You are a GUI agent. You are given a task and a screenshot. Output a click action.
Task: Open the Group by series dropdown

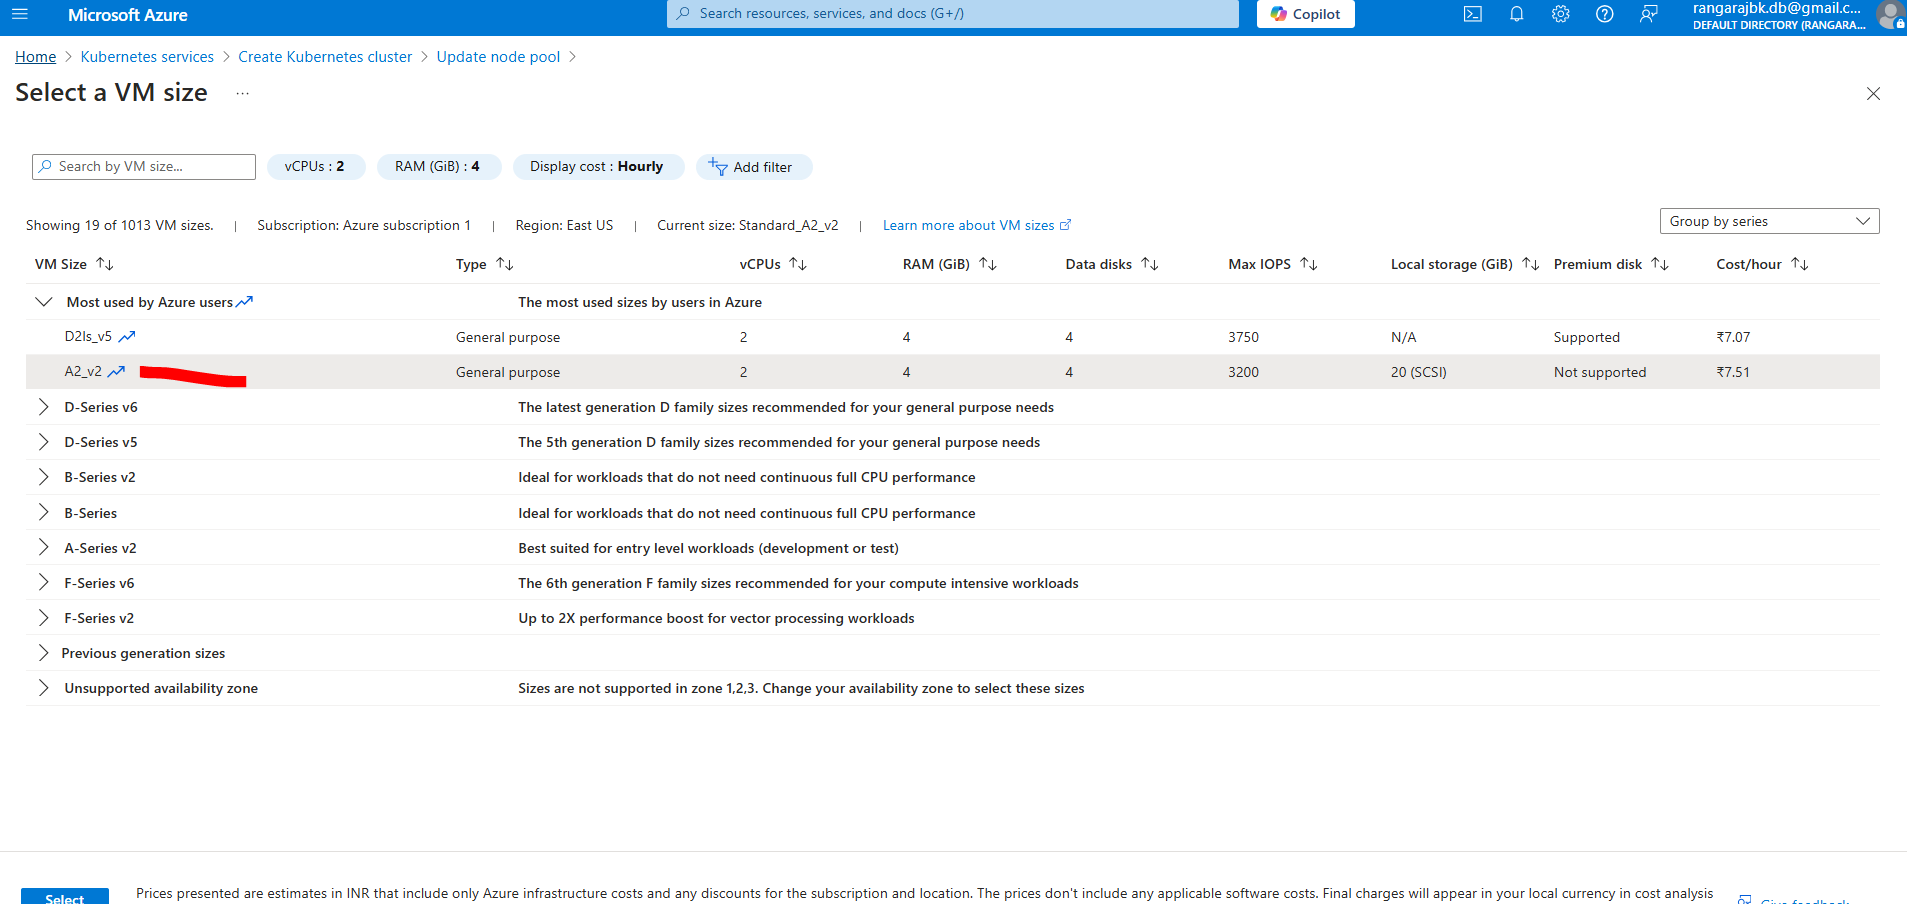1768,220
